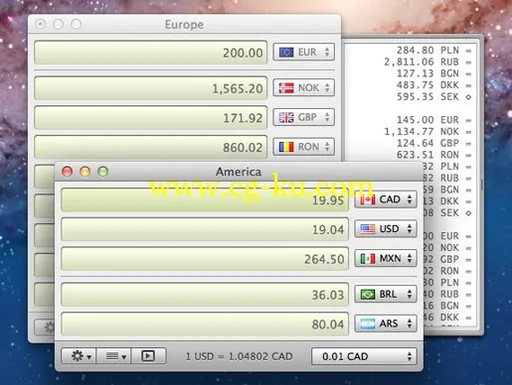
Task: Zoom the America window with green button
Action: pyautogui.click(x=103, y=171)
